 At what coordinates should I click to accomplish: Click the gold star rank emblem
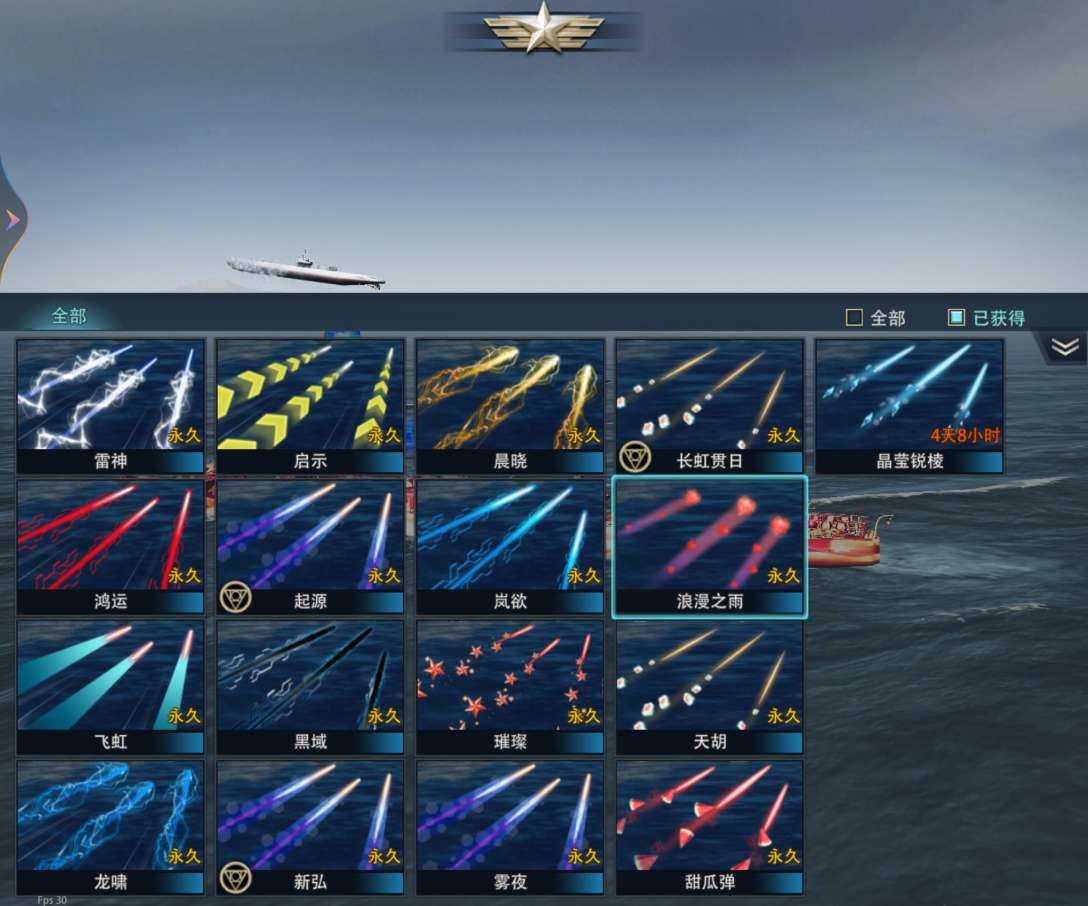(543, 28)
